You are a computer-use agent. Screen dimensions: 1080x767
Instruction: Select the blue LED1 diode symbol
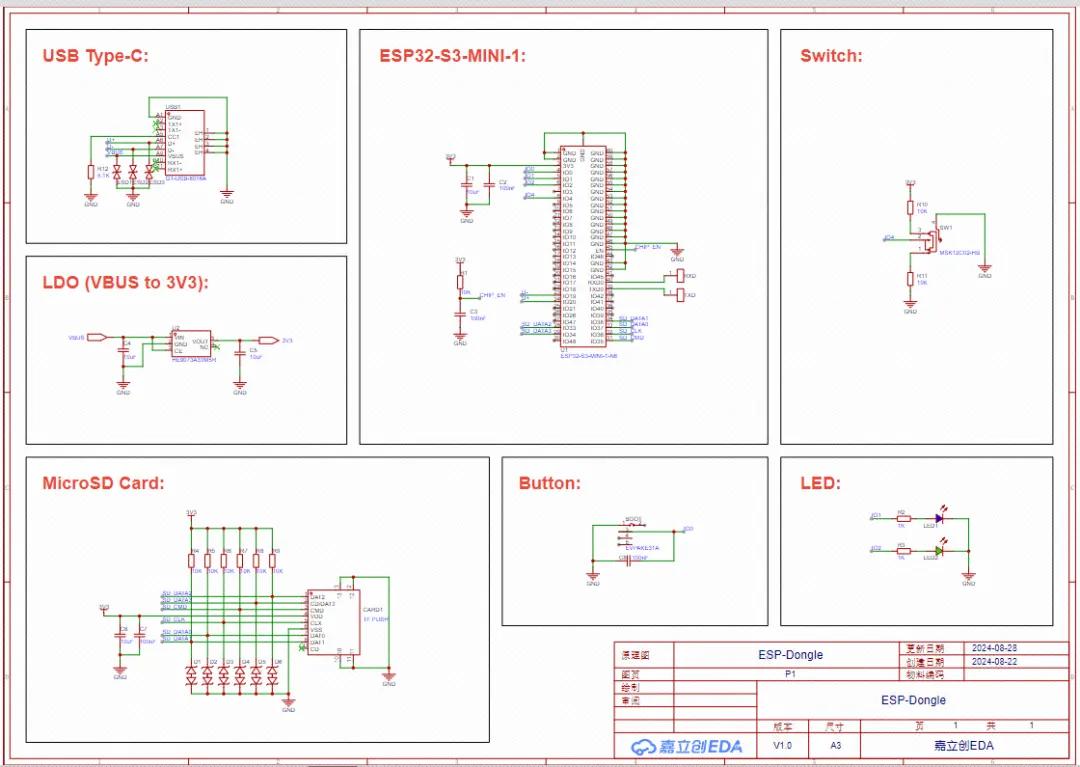[x=940, y=518]
